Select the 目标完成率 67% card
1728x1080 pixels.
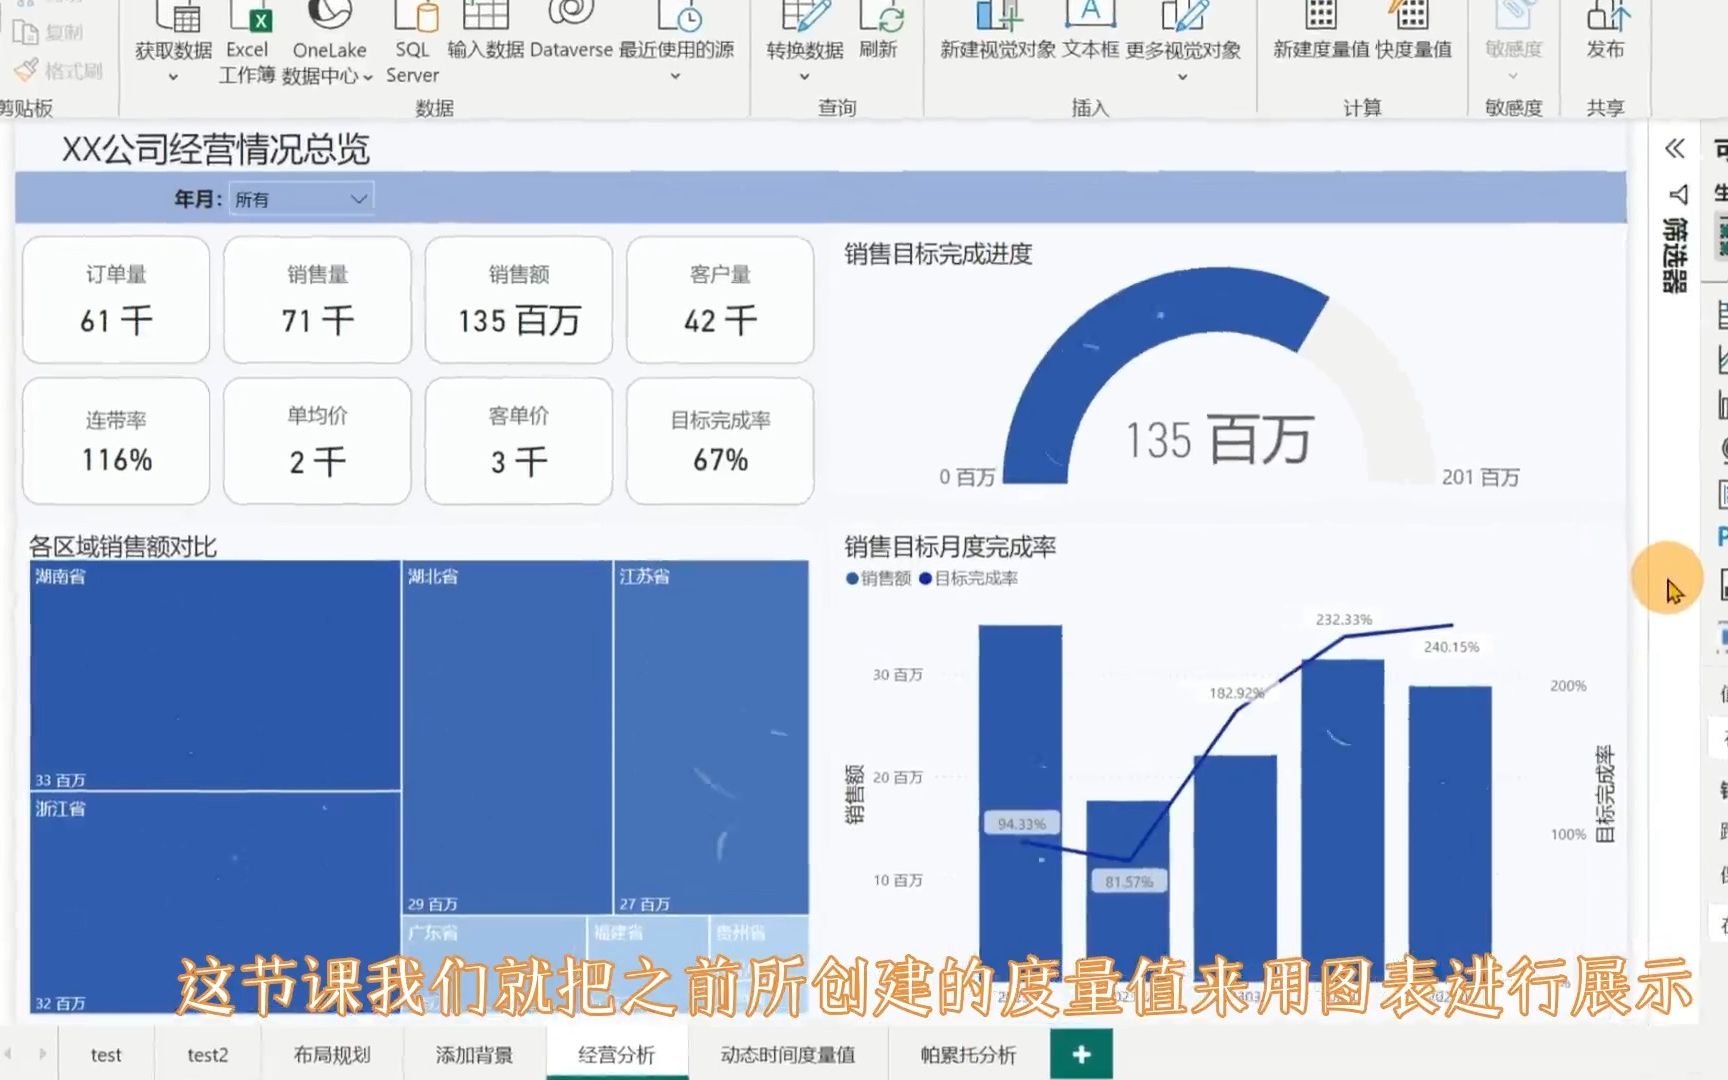720,441
